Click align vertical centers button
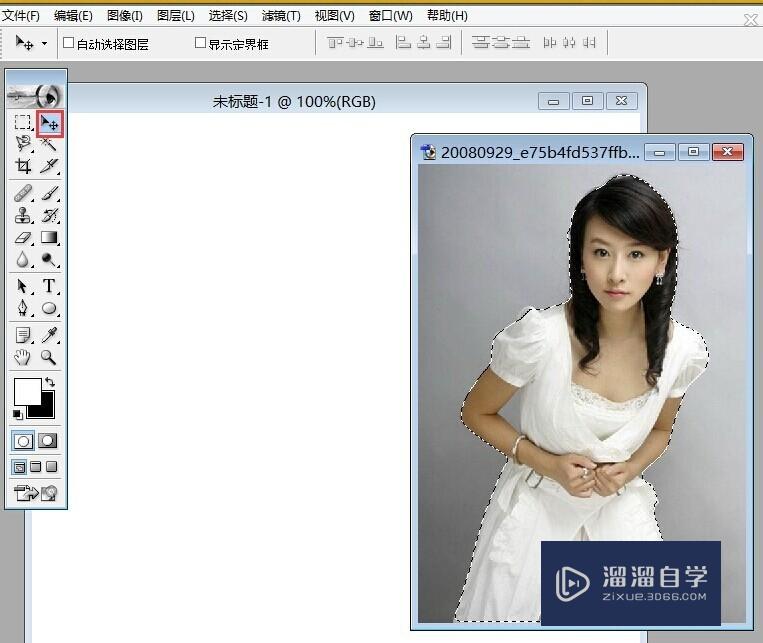The width and height of the screenshot is (763, 643). point(355,43)
